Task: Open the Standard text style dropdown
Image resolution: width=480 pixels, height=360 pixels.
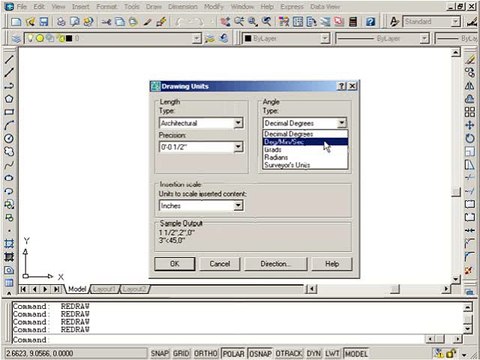Action: [x=455, y=22]
